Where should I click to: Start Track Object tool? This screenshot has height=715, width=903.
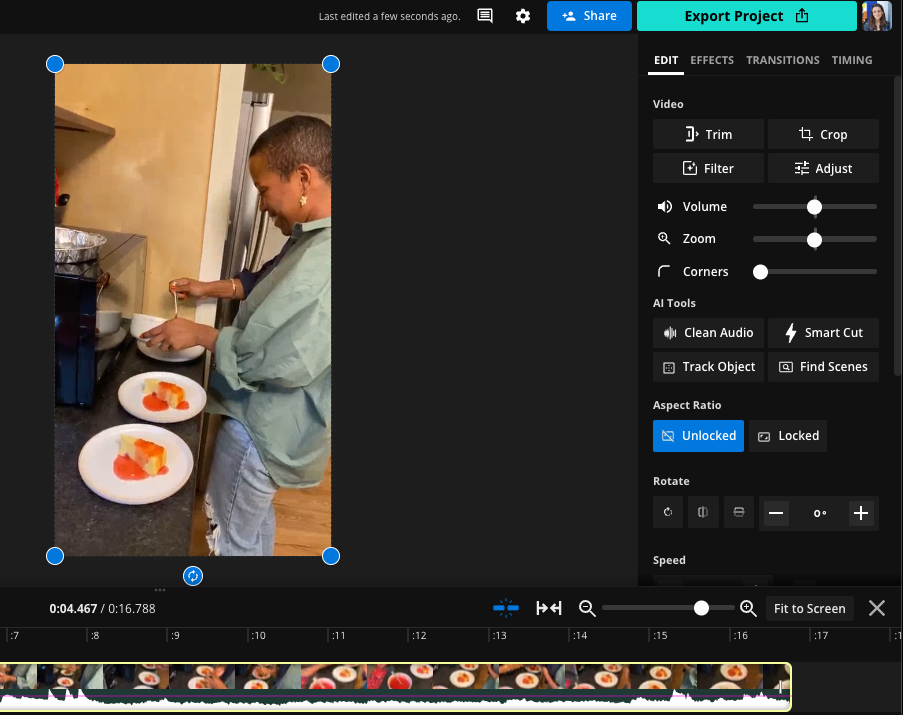click(708, 367)
